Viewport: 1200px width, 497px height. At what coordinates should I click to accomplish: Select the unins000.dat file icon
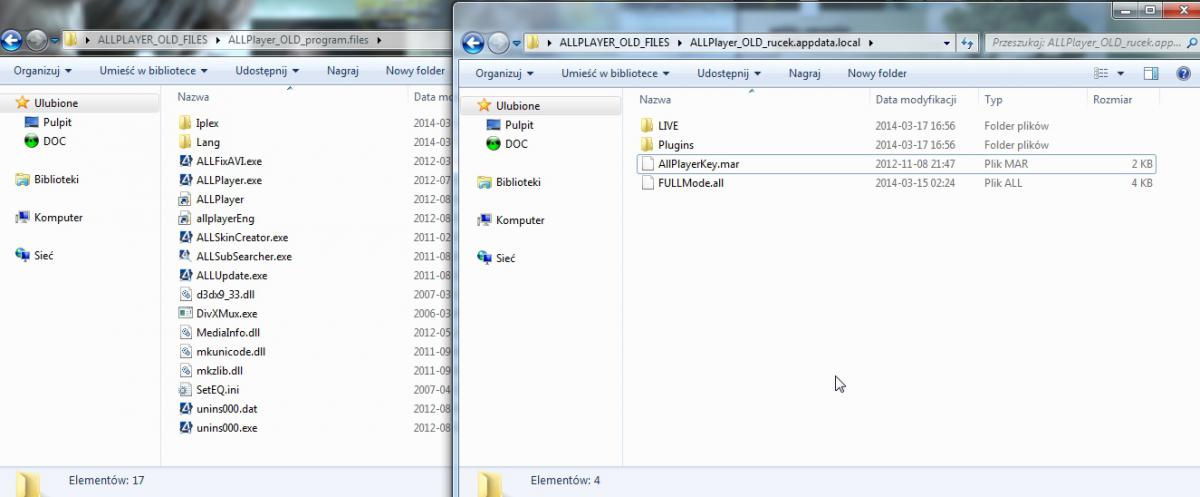point(185,408)
